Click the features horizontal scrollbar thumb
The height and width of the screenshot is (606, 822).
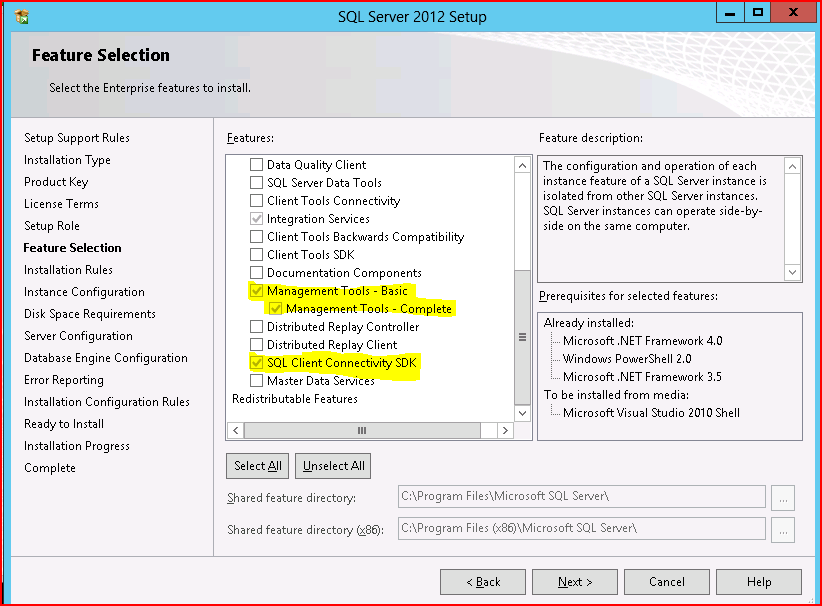click(x=362, y=430)
